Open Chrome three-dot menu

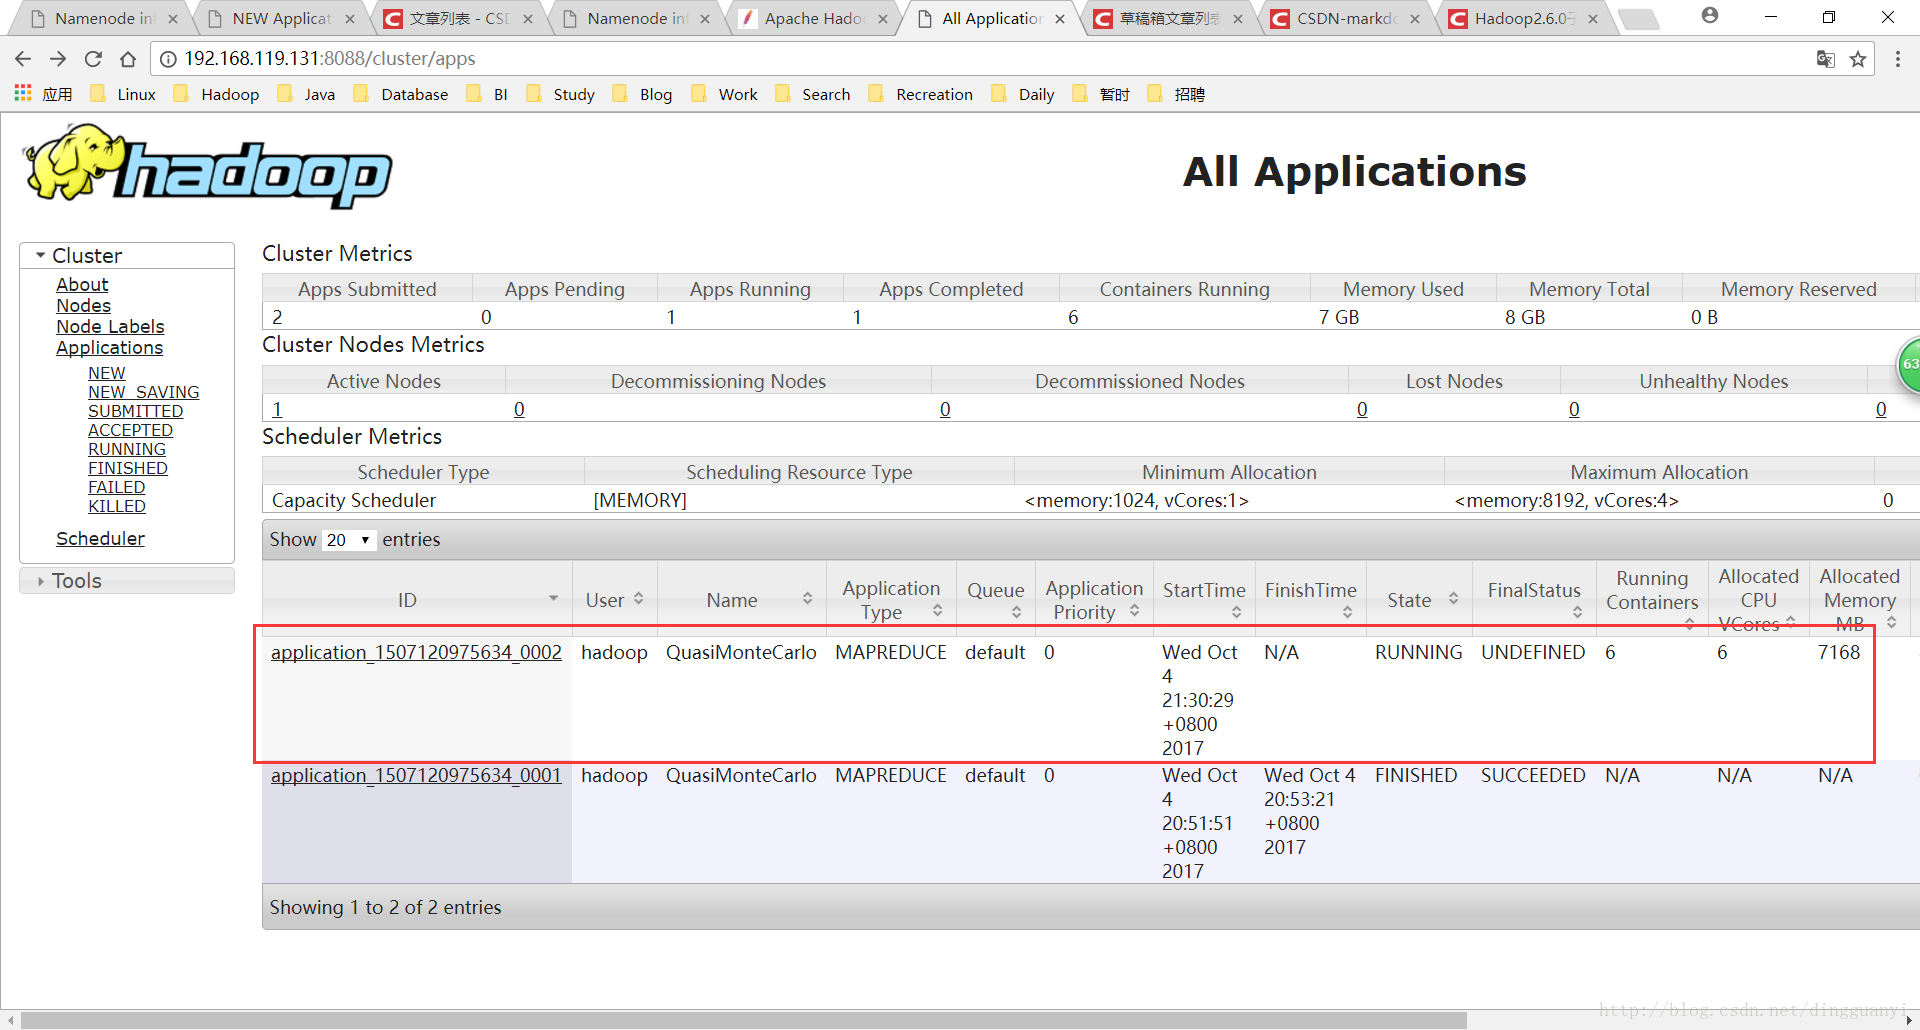1898,59
